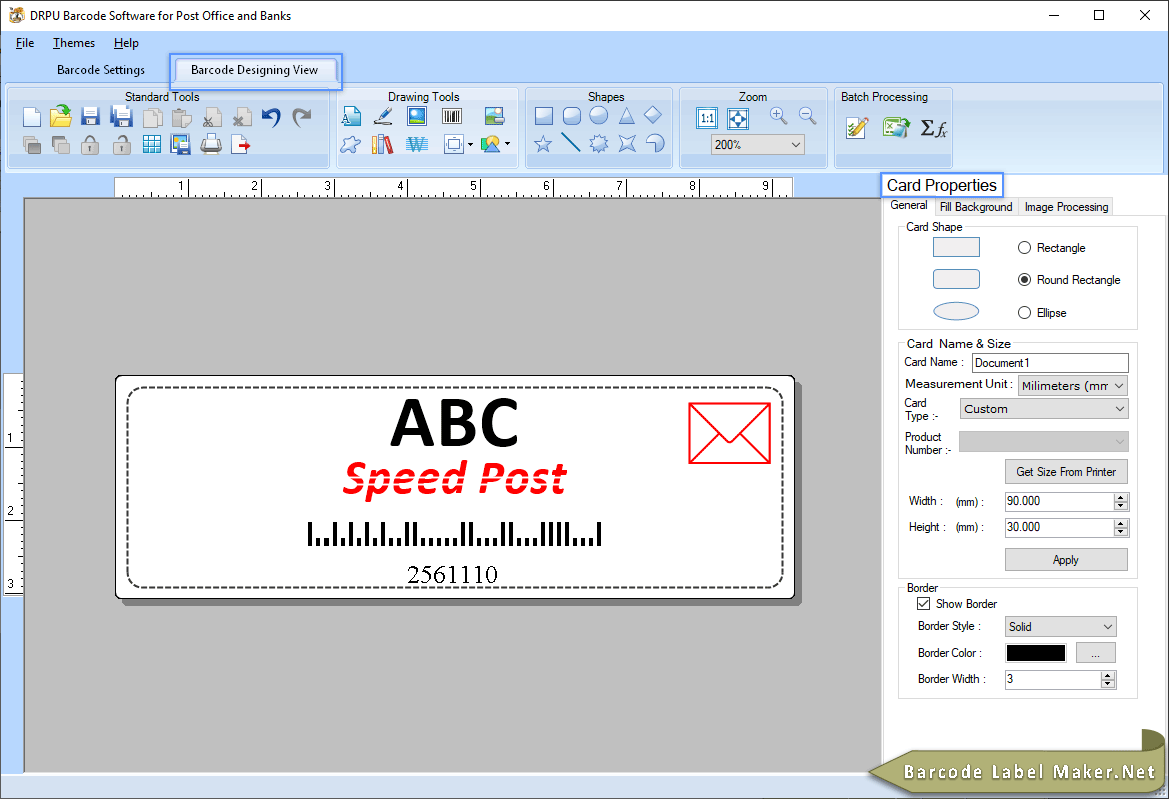
Task: Click the Apply button
Action: (x=1066, y=560)
